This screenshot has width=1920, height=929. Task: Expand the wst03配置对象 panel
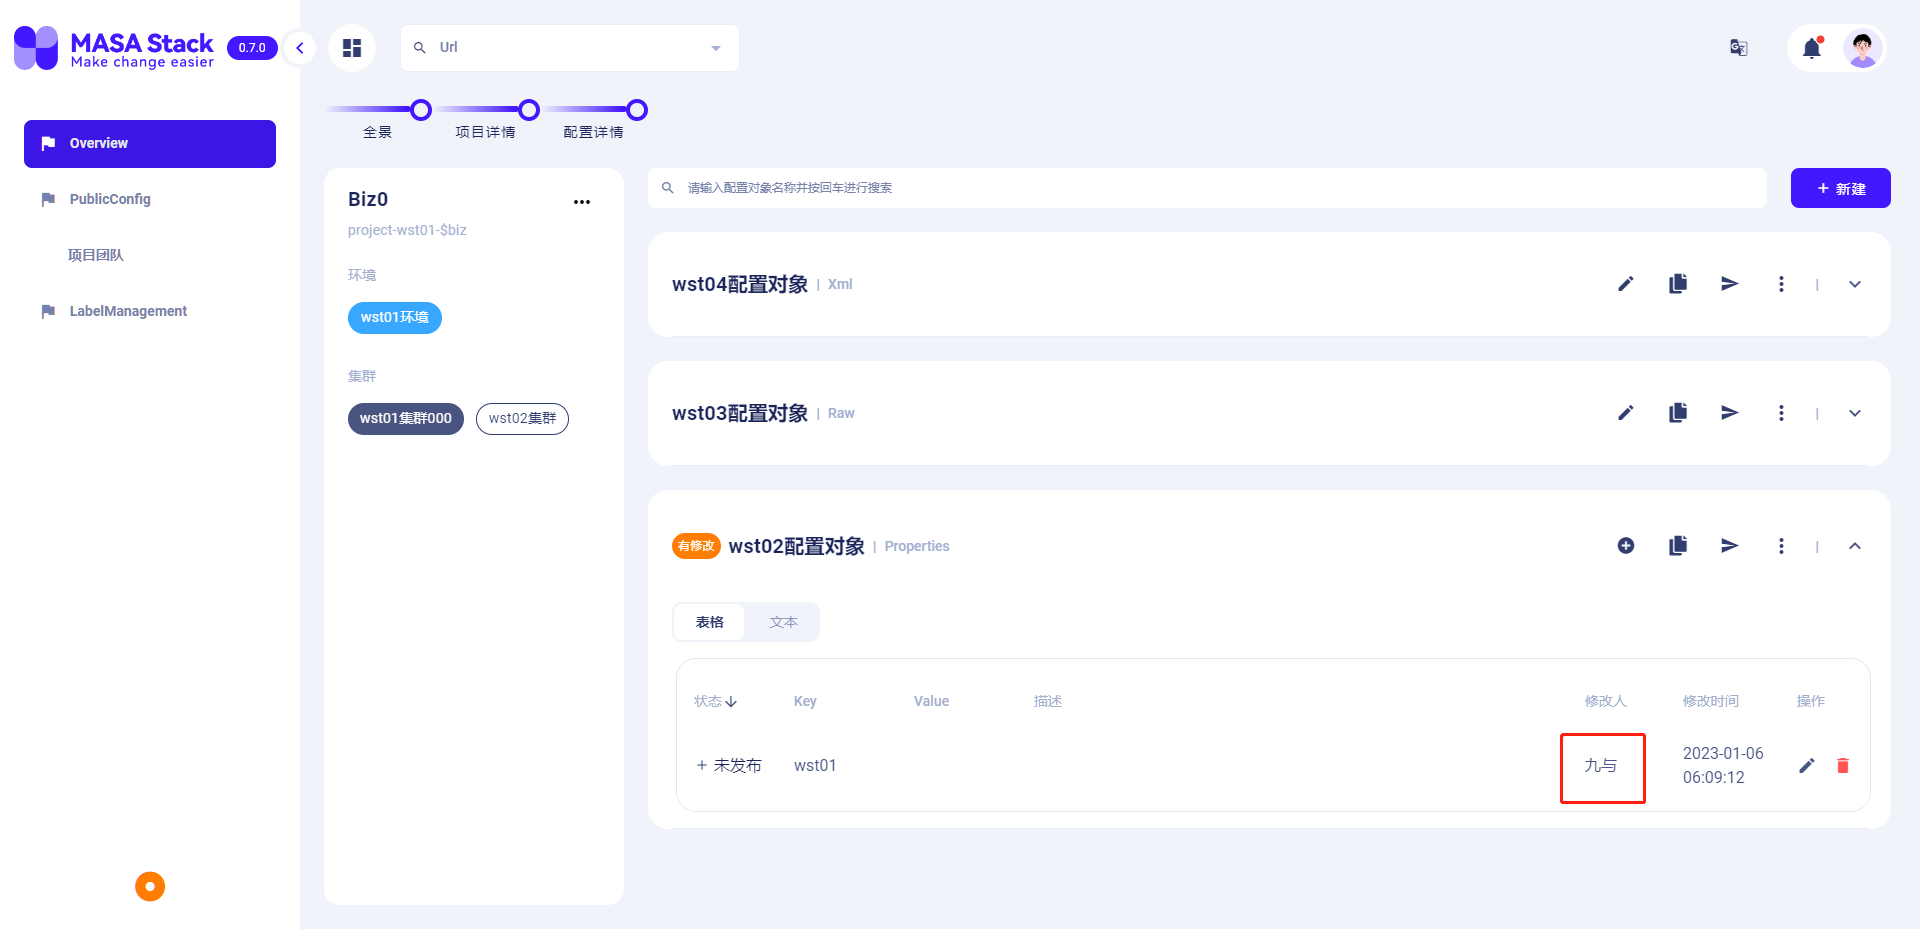1855,413
